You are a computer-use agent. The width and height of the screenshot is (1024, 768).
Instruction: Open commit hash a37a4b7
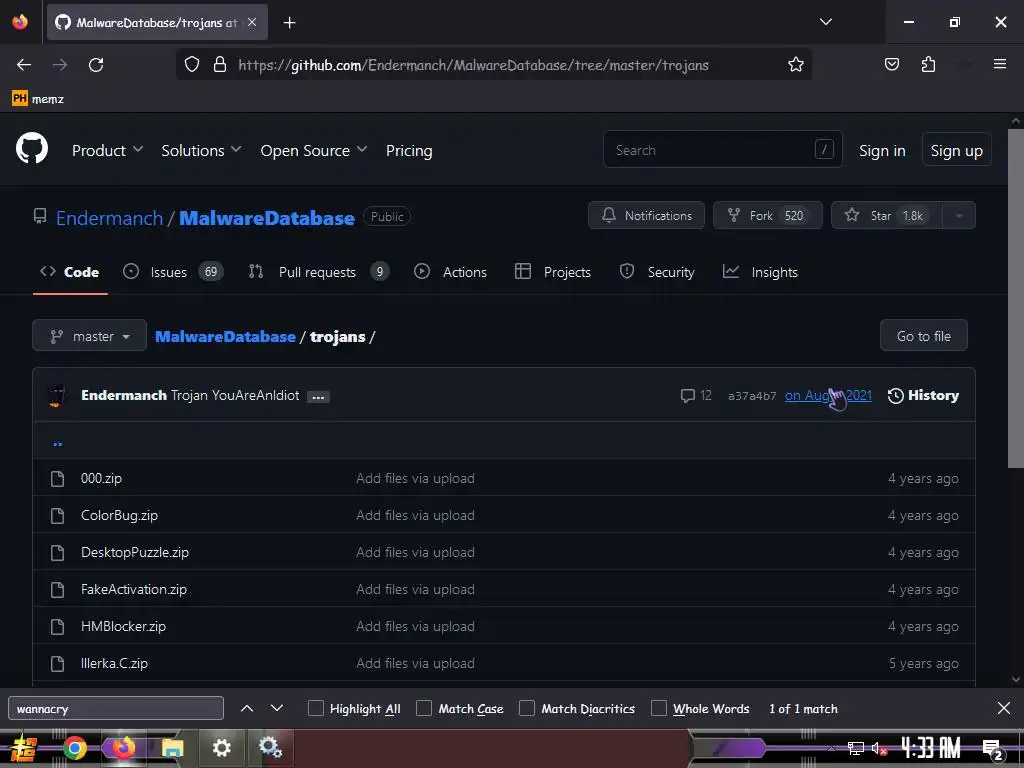(752, 396)
